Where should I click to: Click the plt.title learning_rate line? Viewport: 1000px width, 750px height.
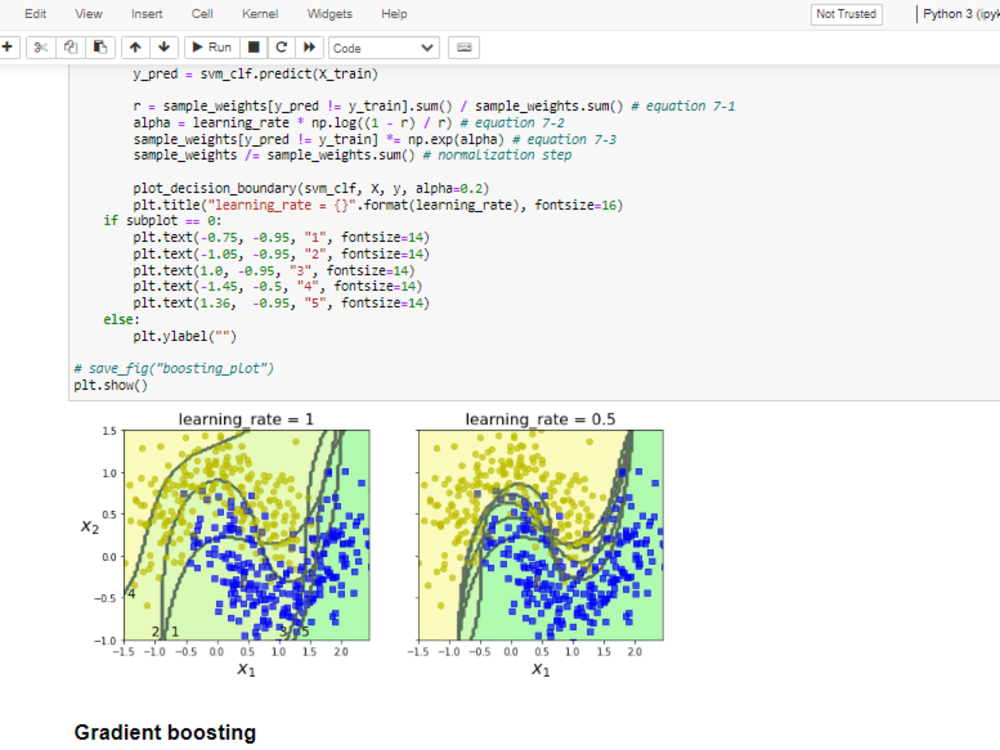coord(378,205)
